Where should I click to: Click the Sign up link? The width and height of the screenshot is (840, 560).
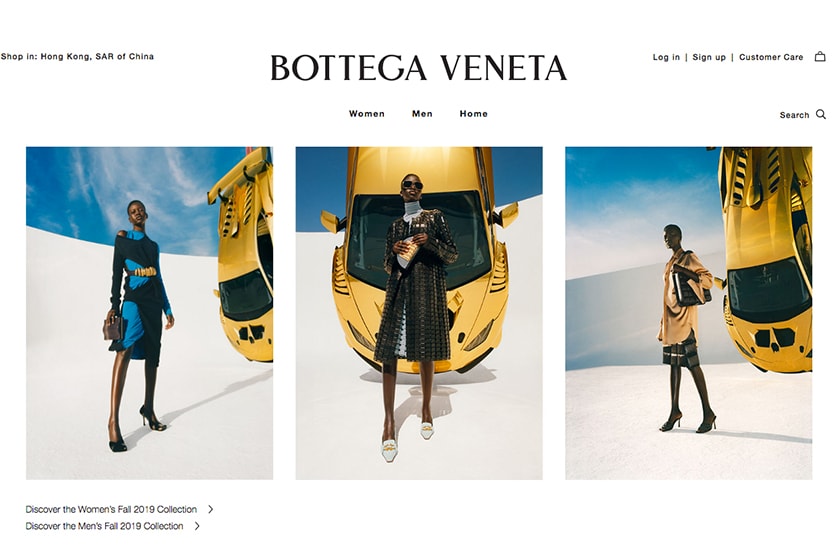click(709, 57)
